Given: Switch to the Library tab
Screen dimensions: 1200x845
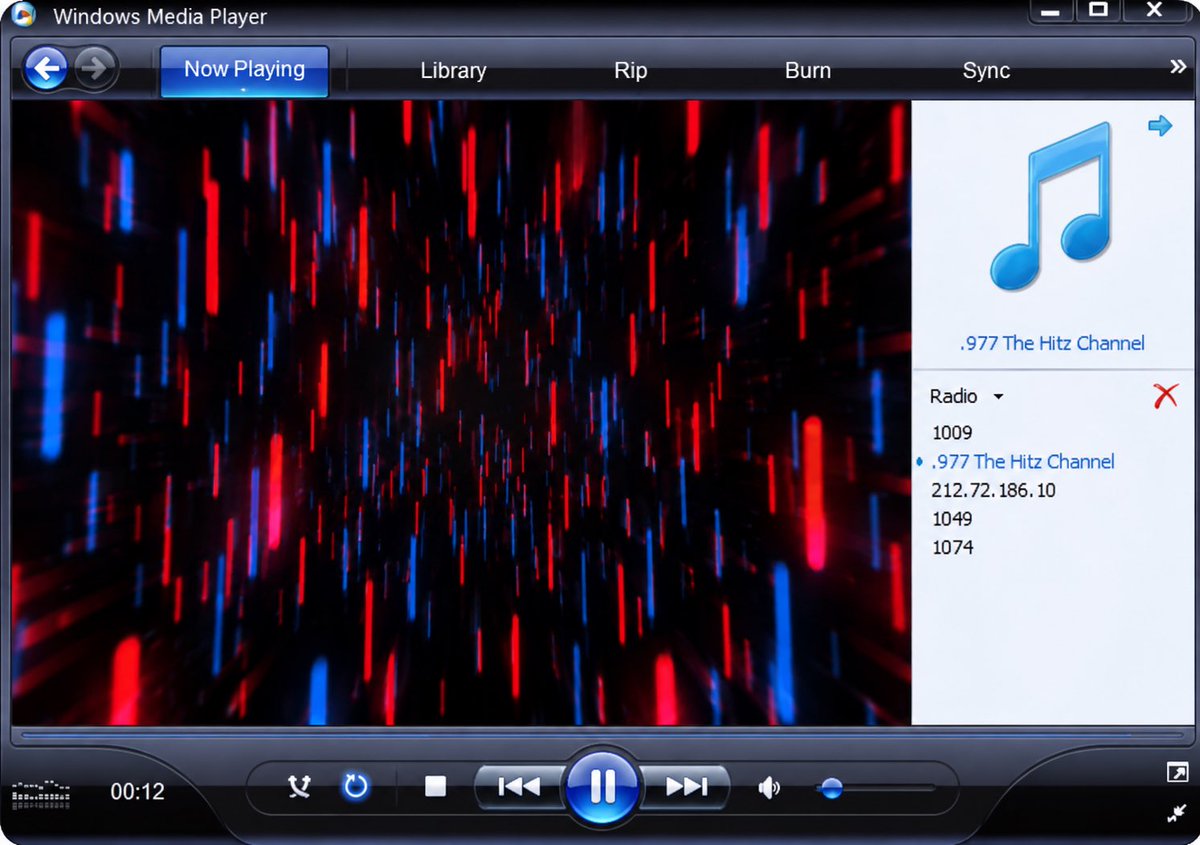Looking at the screenshot, I should 453,71.
